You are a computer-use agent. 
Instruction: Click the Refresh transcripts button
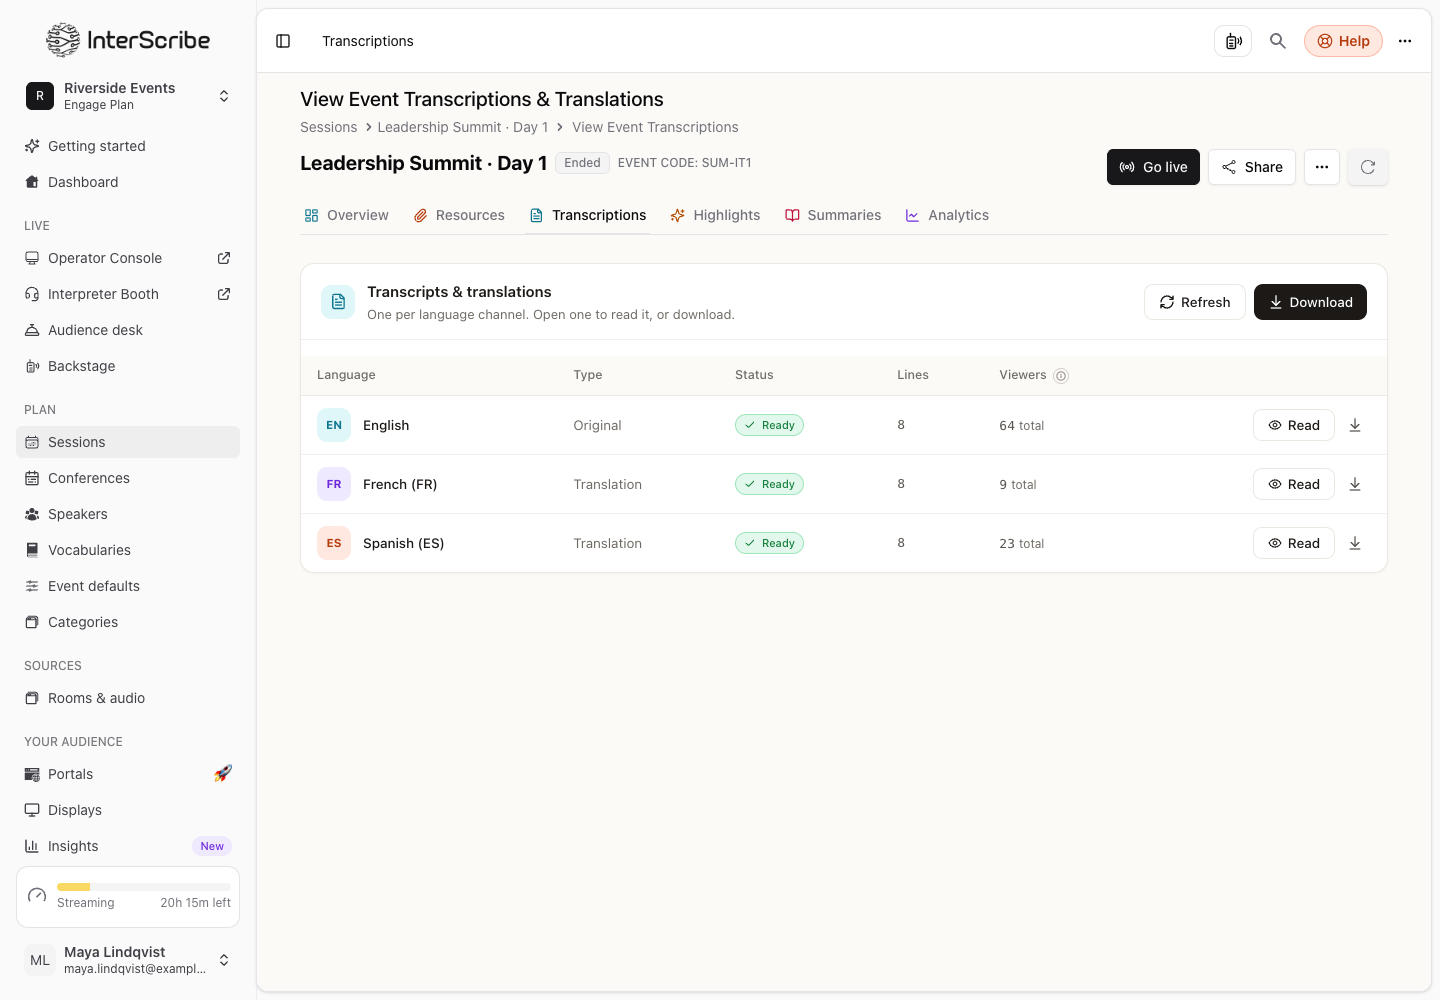(x=1194, y=302)
